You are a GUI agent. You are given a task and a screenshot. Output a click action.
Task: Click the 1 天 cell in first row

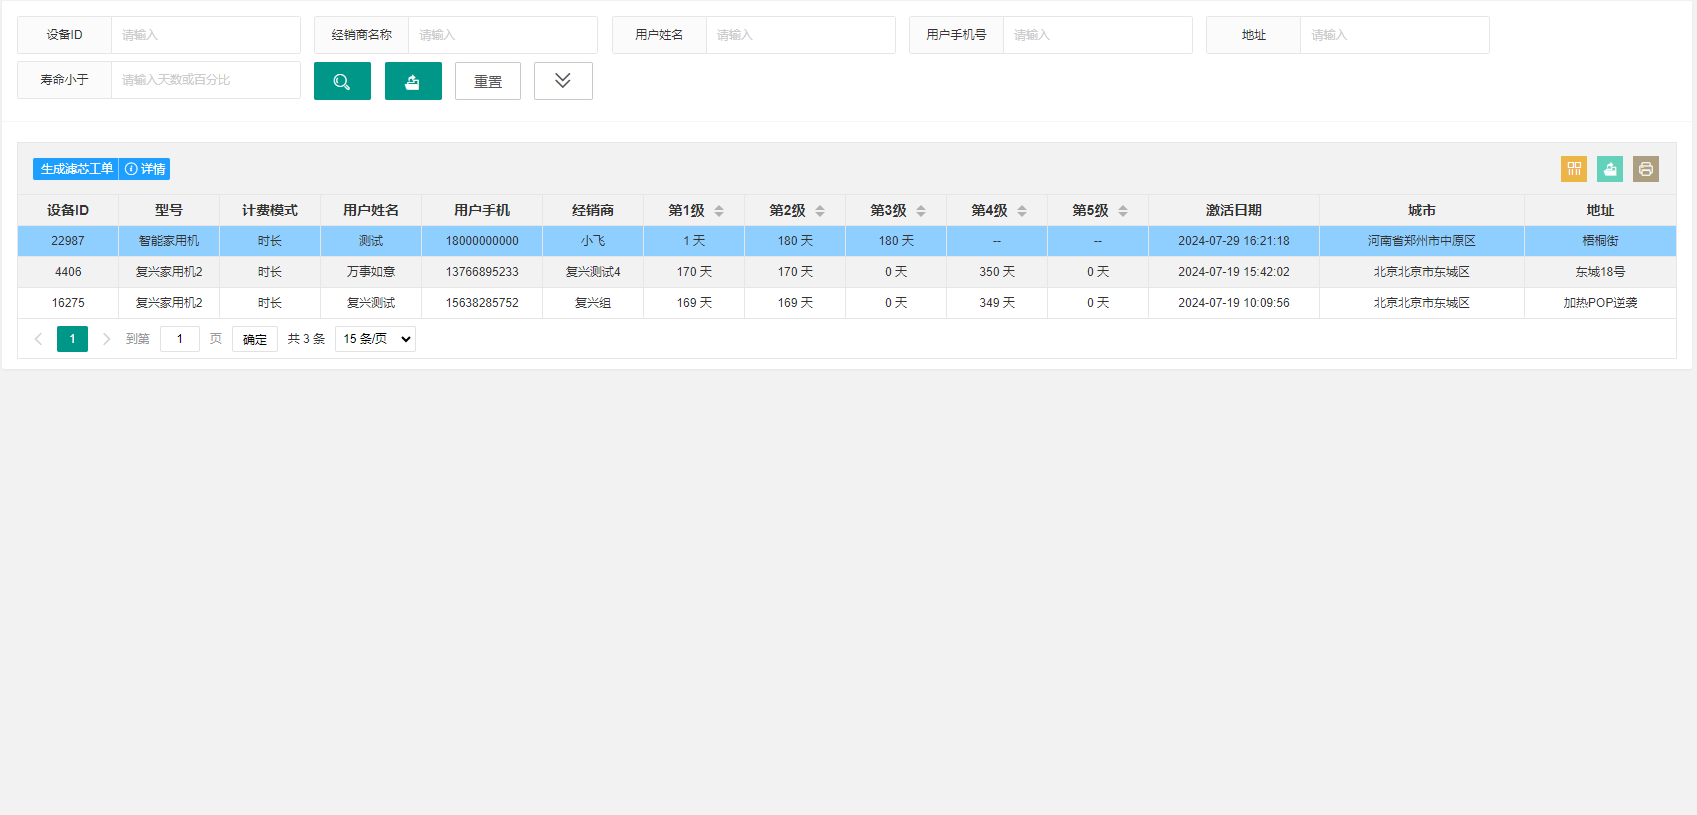click(x=694, y=241)
